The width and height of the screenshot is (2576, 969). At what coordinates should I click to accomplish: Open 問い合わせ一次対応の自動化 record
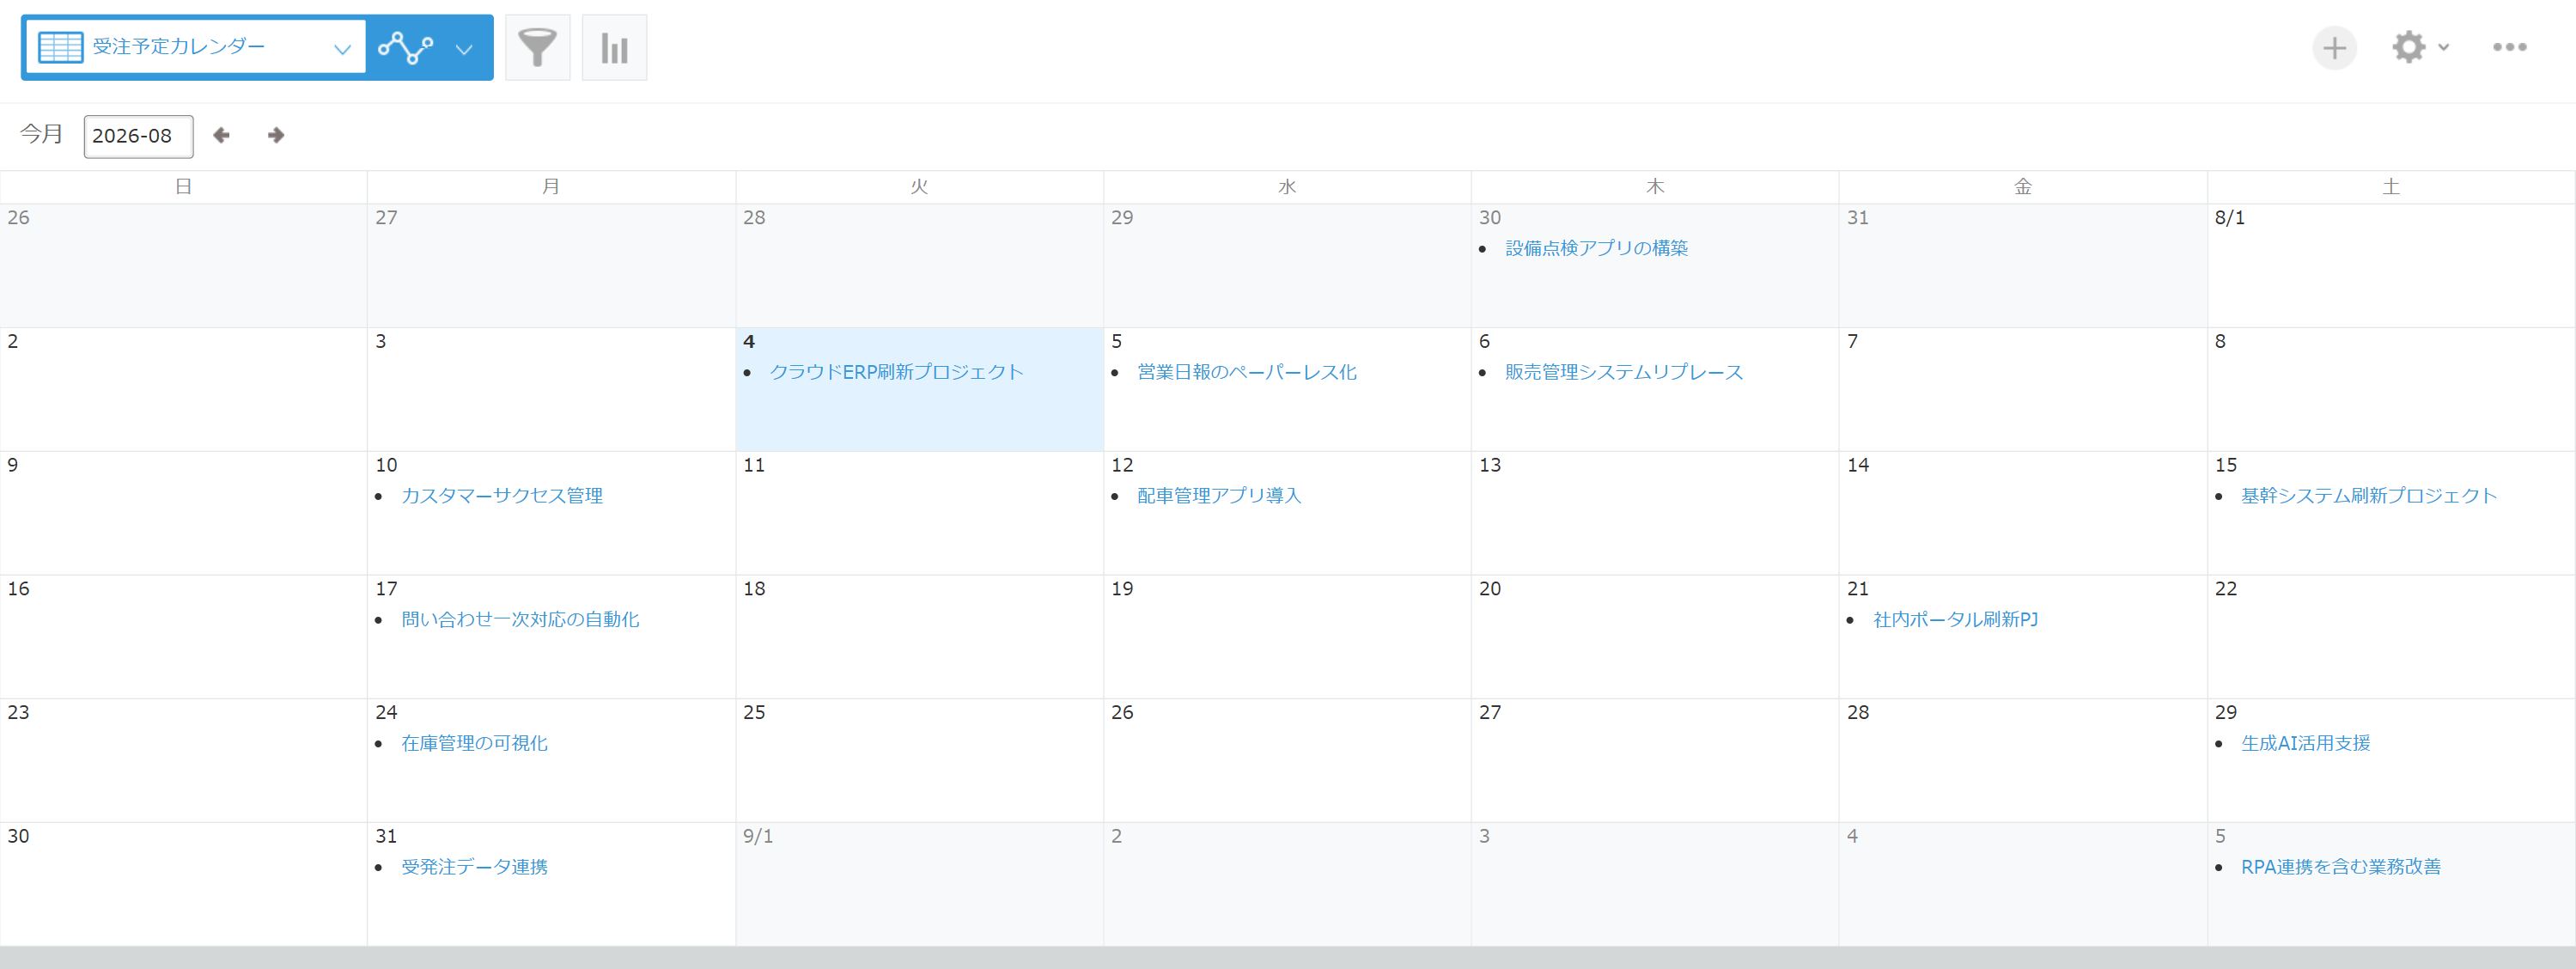click(520, 620)
